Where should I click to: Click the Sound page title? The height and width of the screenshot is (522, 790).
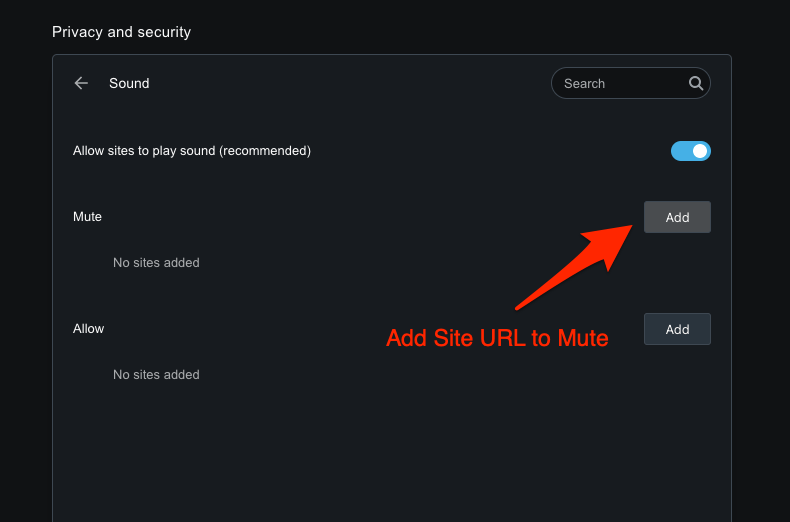tap(129, 83)
